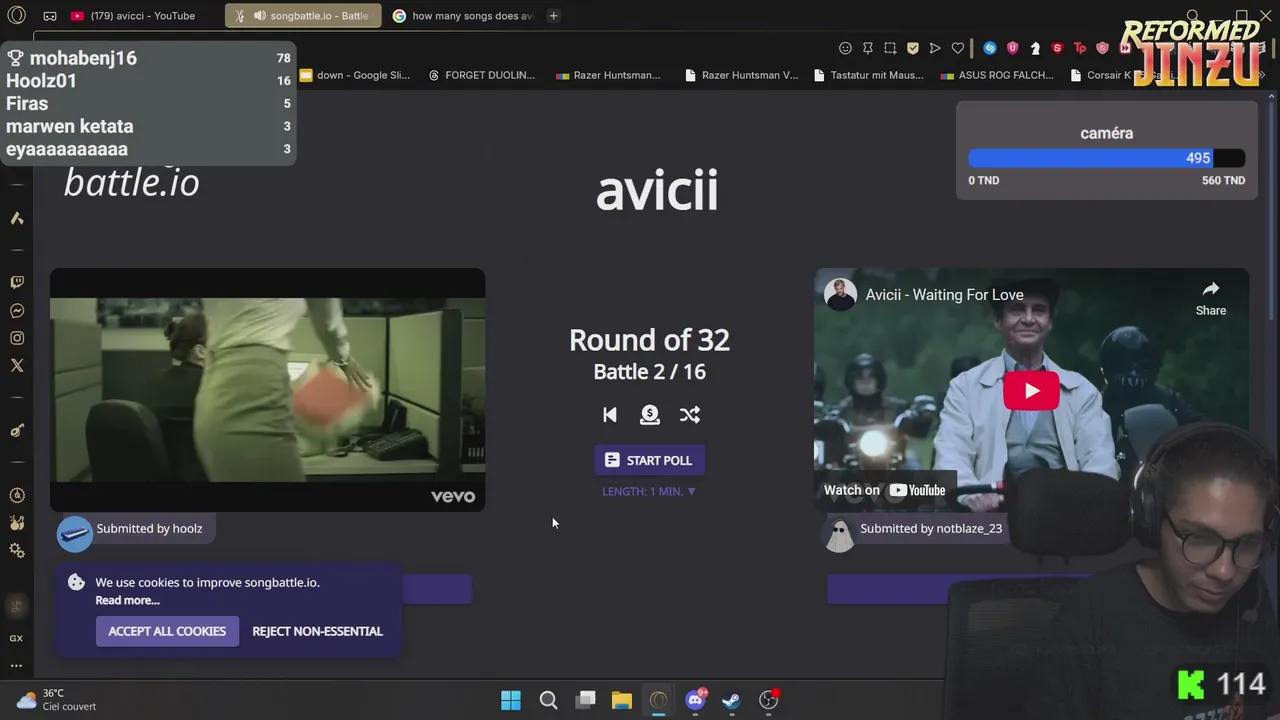This screenshot has width=1280, height=720.
Task: Start the poll
Action: [x=649, y=460]
